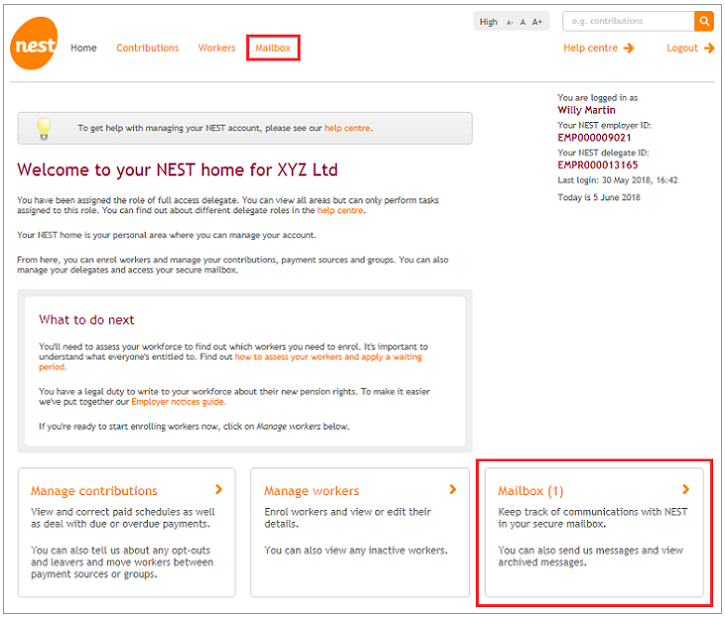
Task: Click the light bulb tip icon
Action: [44, 129]
